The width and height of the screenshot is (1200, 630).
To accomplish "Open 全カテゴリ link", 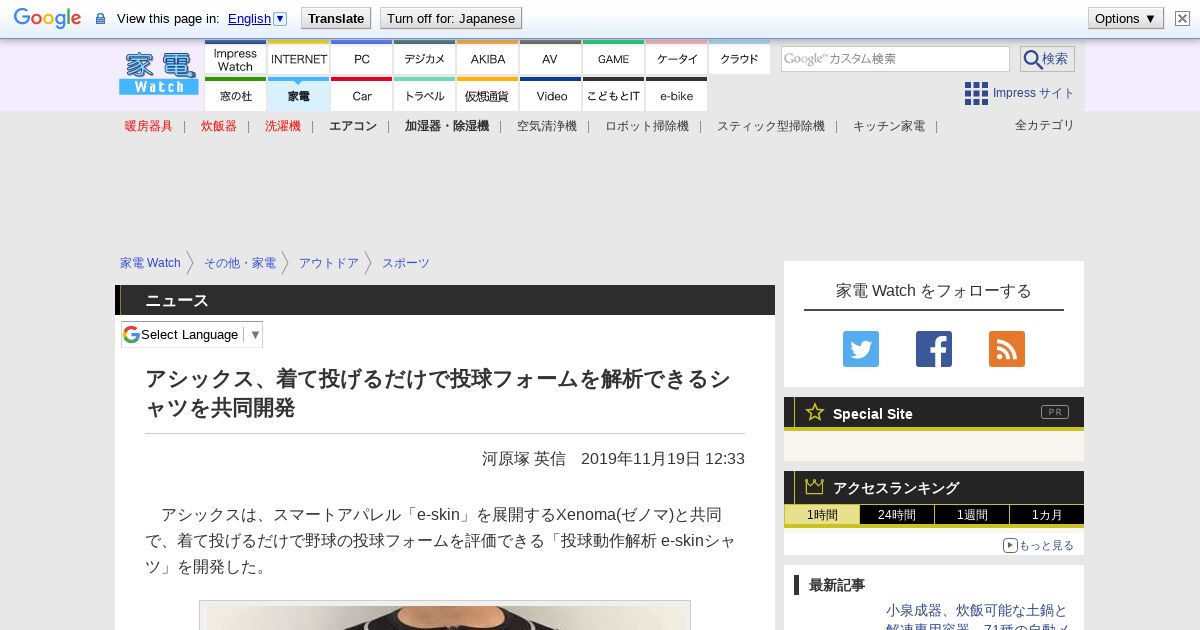I will tap(1045, 125).
